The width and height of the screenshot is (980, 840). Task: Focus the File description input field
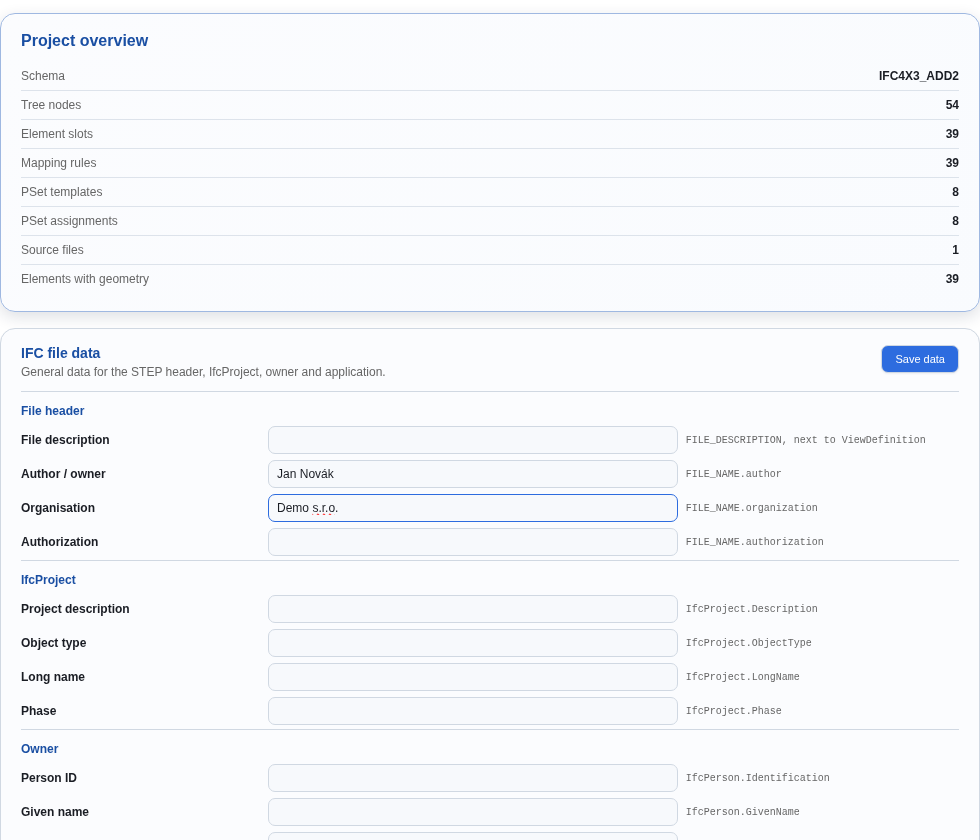tap(472, 440)
